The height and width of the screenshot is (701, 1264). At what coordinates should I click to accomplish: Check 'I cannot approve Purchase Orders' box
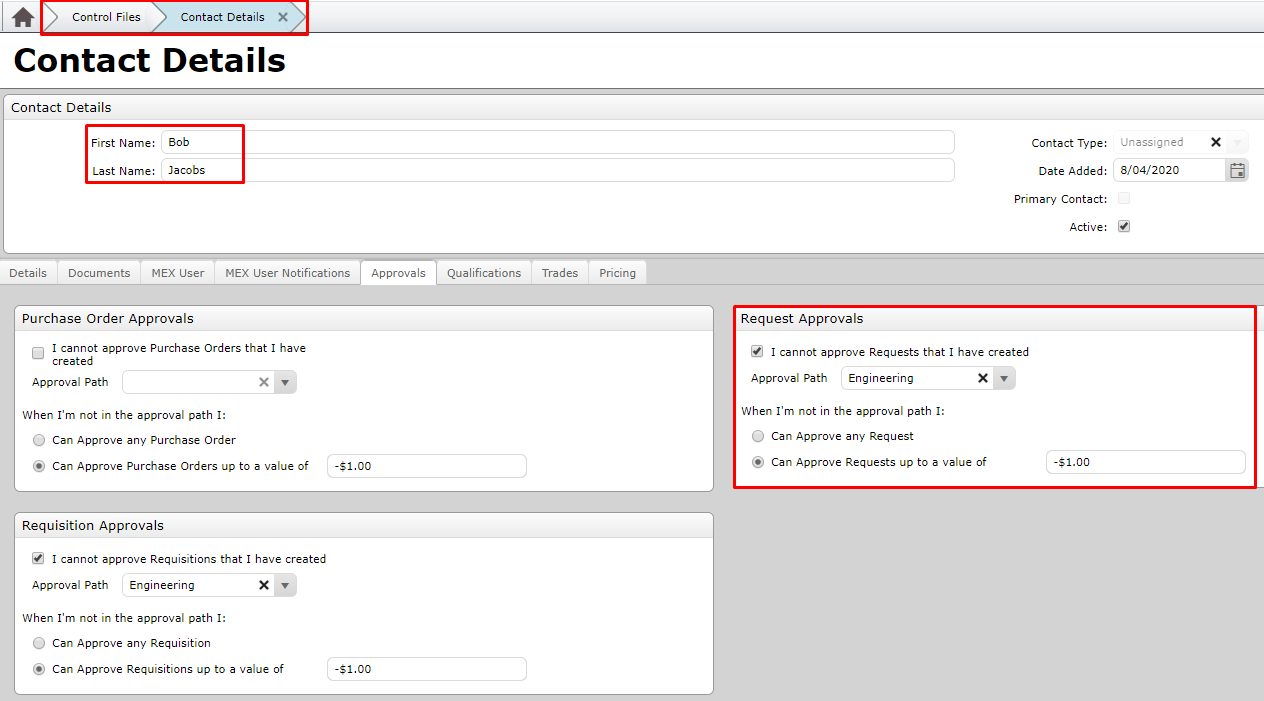click(38, 353)
